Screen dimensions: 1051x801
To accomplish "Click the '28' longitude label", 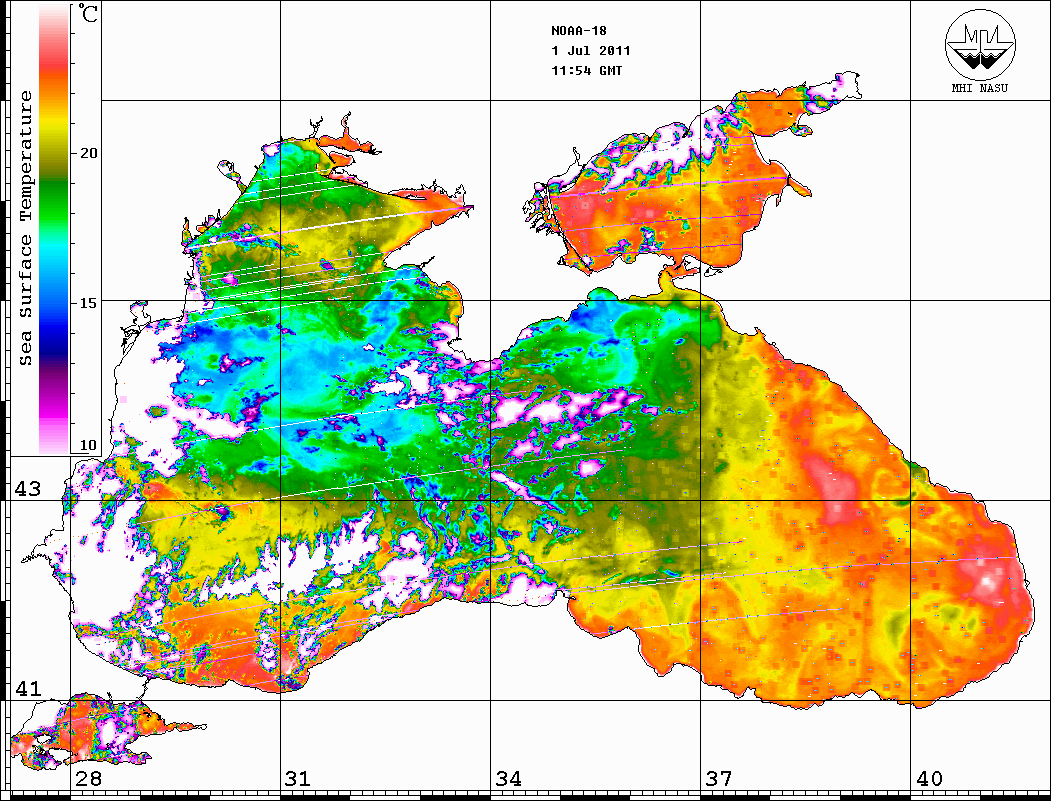I will pos(88,779).
